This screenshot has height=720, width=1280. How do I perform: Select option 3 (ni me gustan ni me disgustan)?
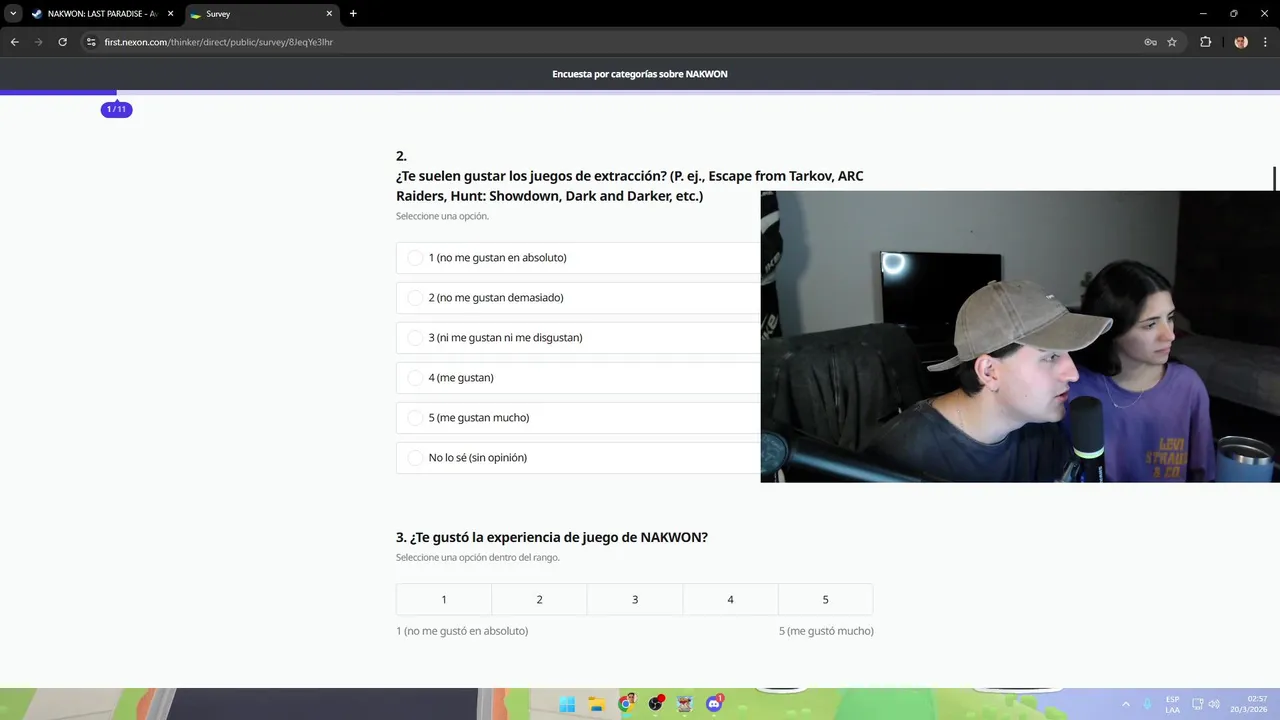(x=578, y=338)
